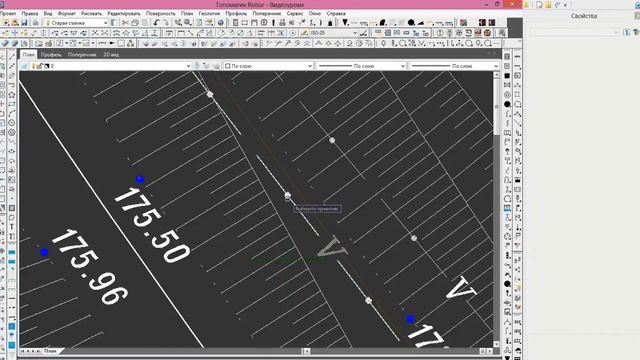Open the Поверхность menu
The height and width of the screenshot is (360, 640).
pyautogui.click(x=160, y=13)
